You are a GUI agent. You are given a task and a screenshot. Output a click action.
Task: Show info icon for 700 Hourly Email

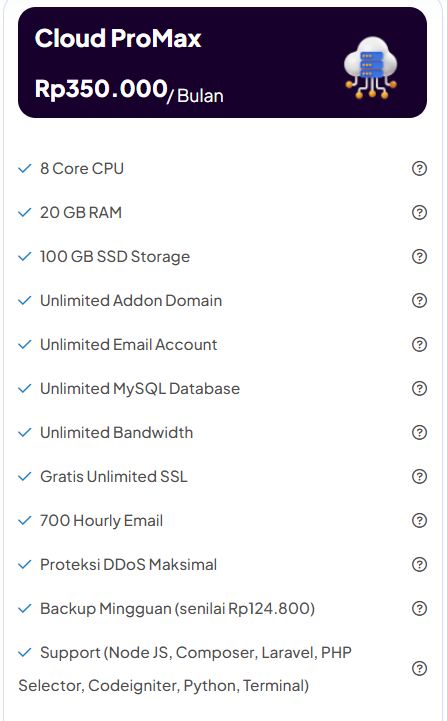pyautogui.click(x=419, y=521)
